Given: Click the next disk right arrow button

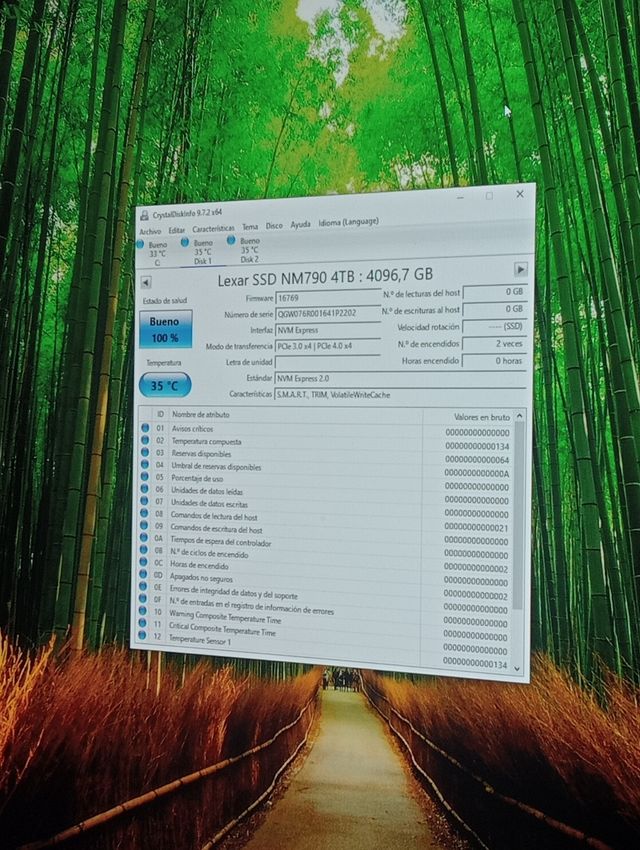Looking at the screenshot, I should [x=520, y=269].
